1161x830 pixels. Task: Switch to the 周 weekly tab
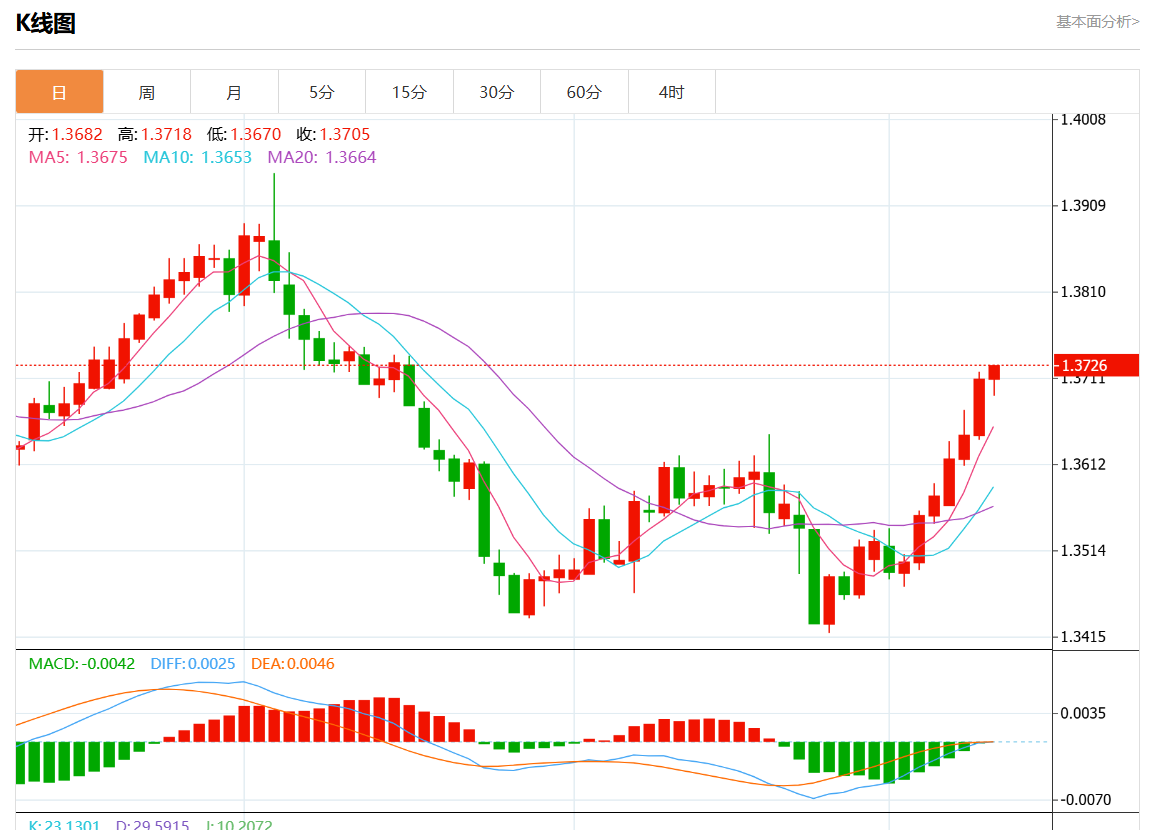147,93
